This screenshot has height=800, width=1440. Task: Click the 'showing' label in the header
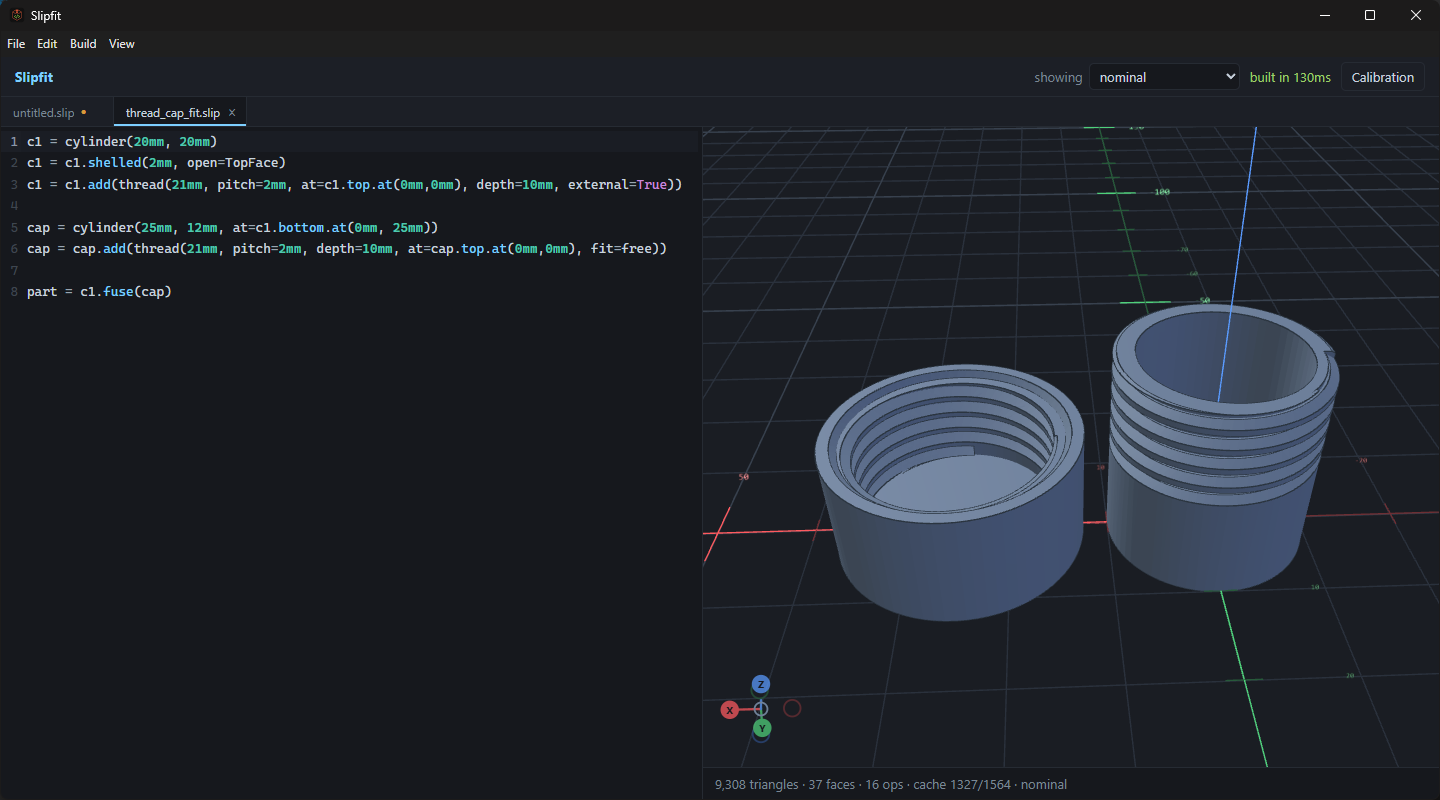pyautogui.click(x=1058, y=77)
